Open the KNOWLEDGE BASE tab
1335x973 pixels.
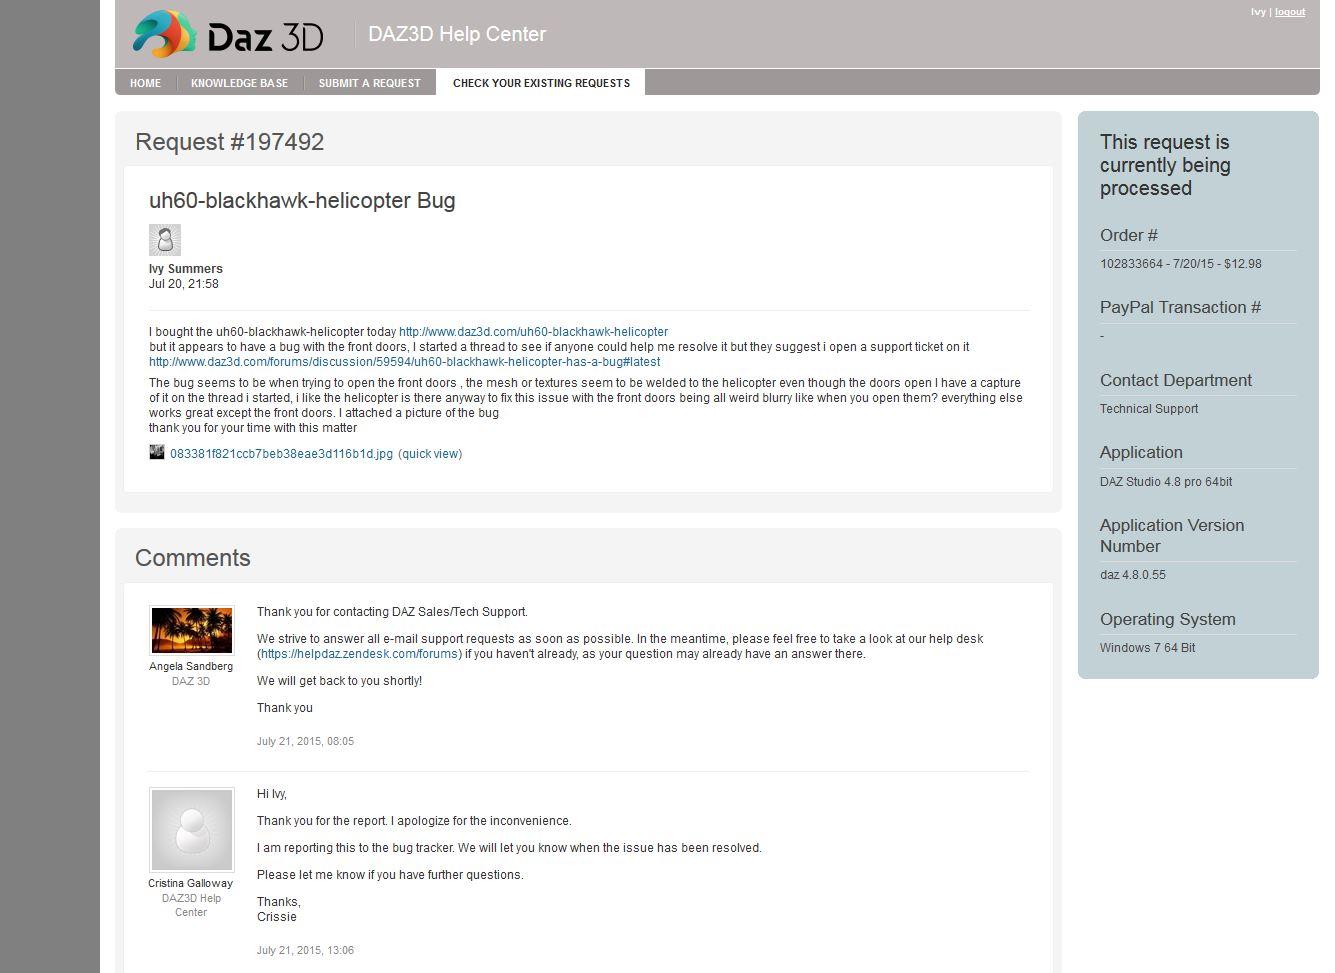tap(239, 83)
